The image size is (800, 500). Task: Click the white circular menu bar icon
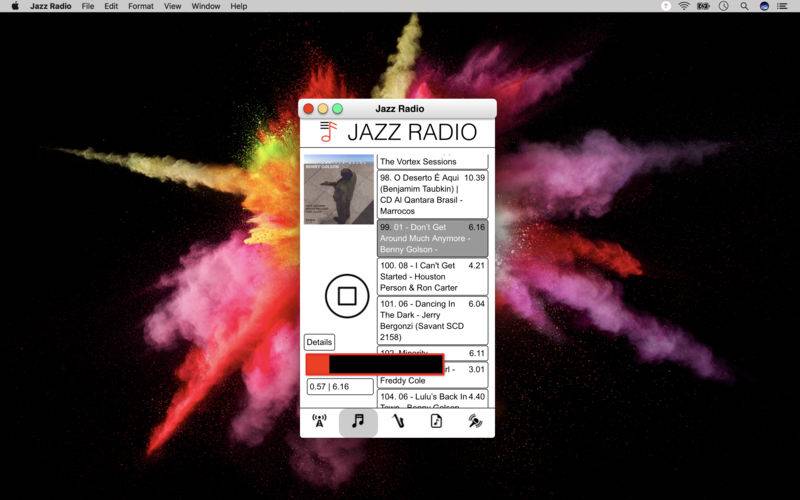(666, 6)
